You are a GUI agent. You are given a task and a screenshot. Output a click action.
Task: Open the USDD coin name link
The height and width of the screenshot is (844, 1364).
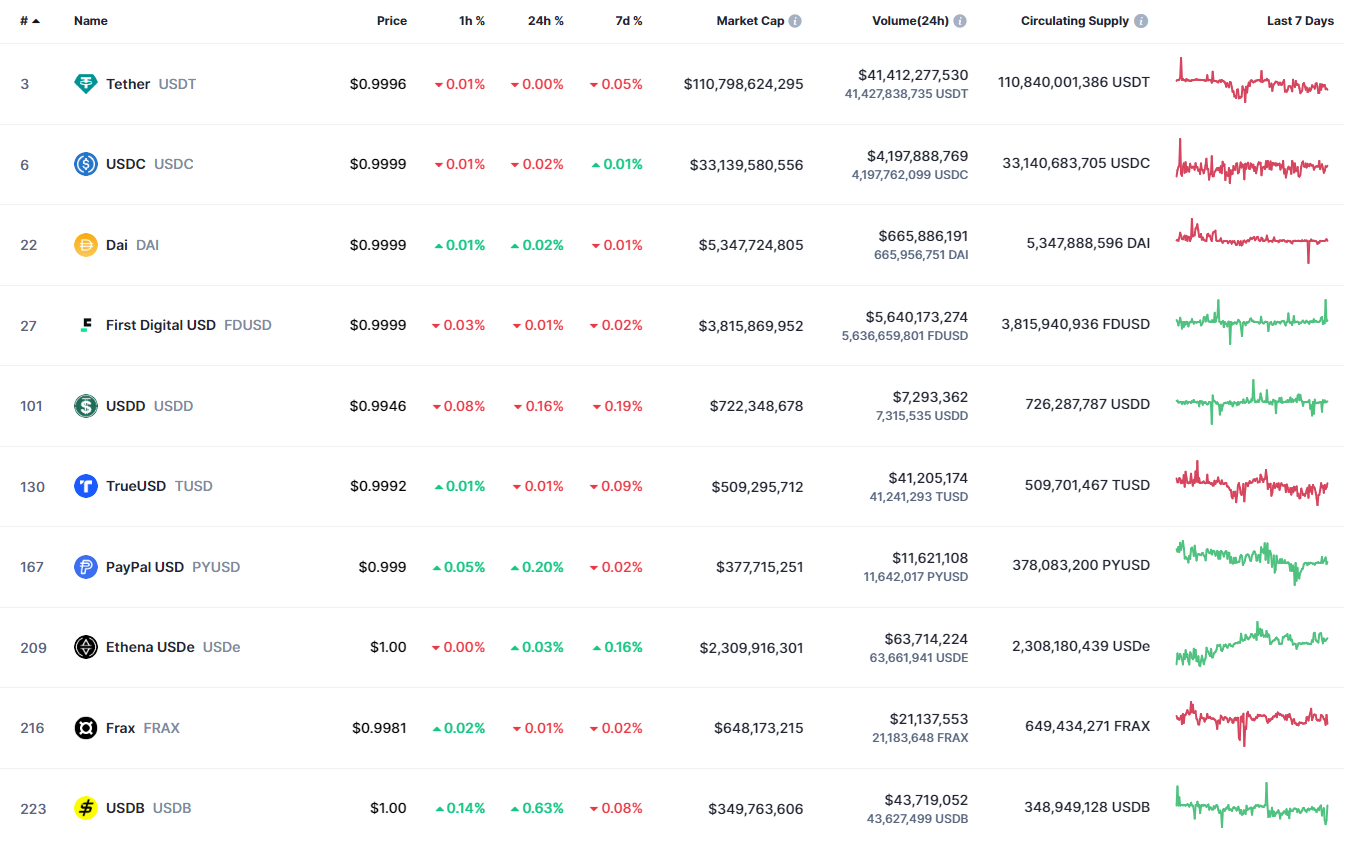point(125,406)
